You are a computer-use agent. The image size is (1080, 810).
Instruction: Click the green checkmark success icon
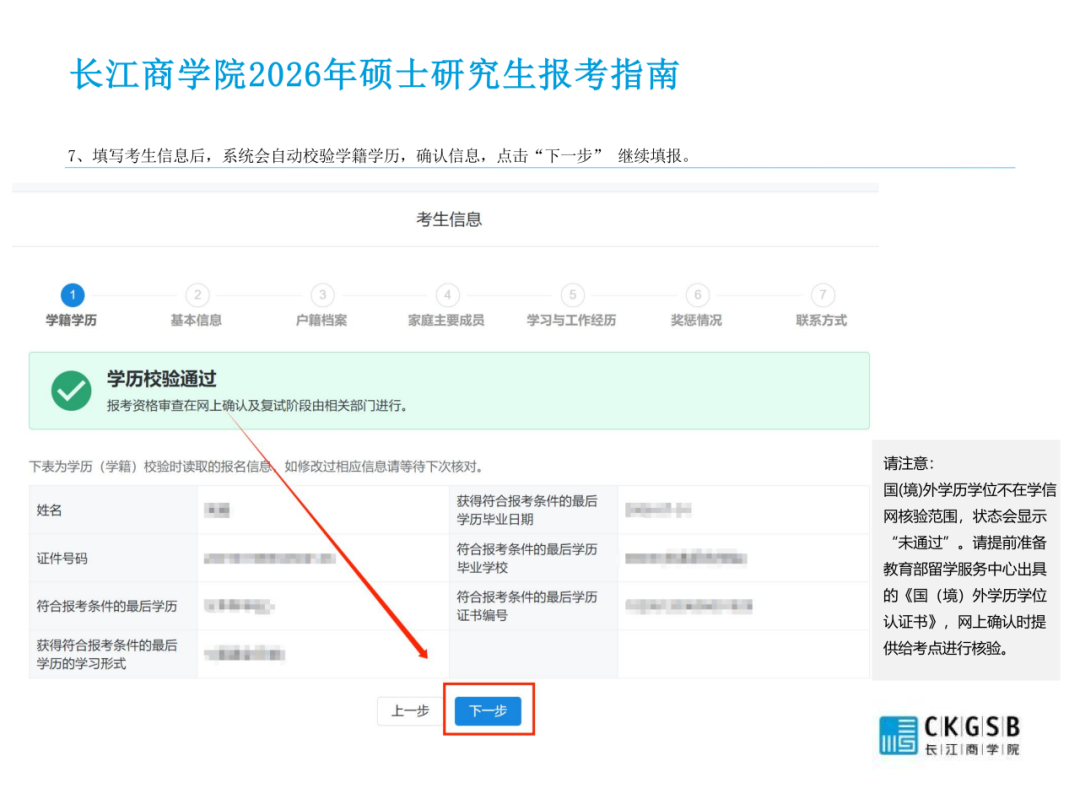tap(72, 391)
